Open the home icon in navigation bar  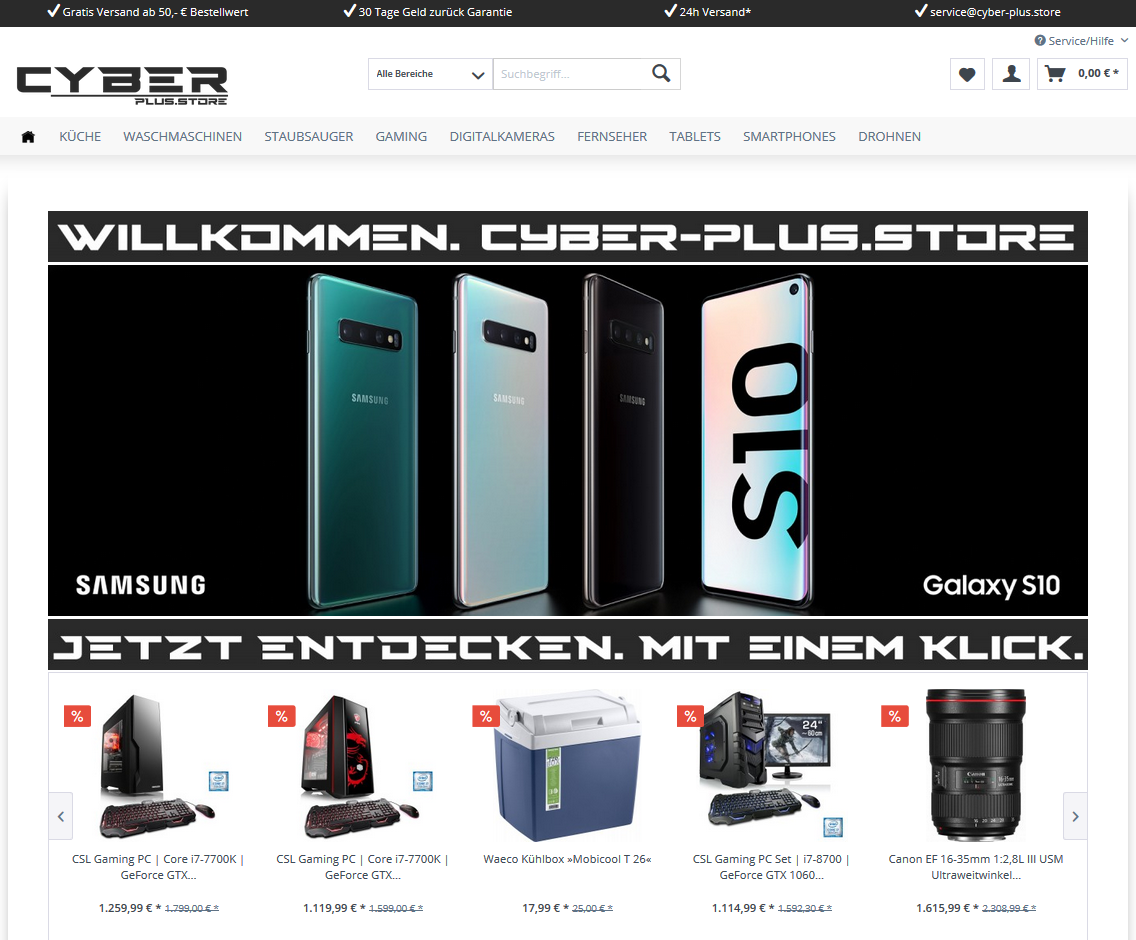tap(28, 136)
